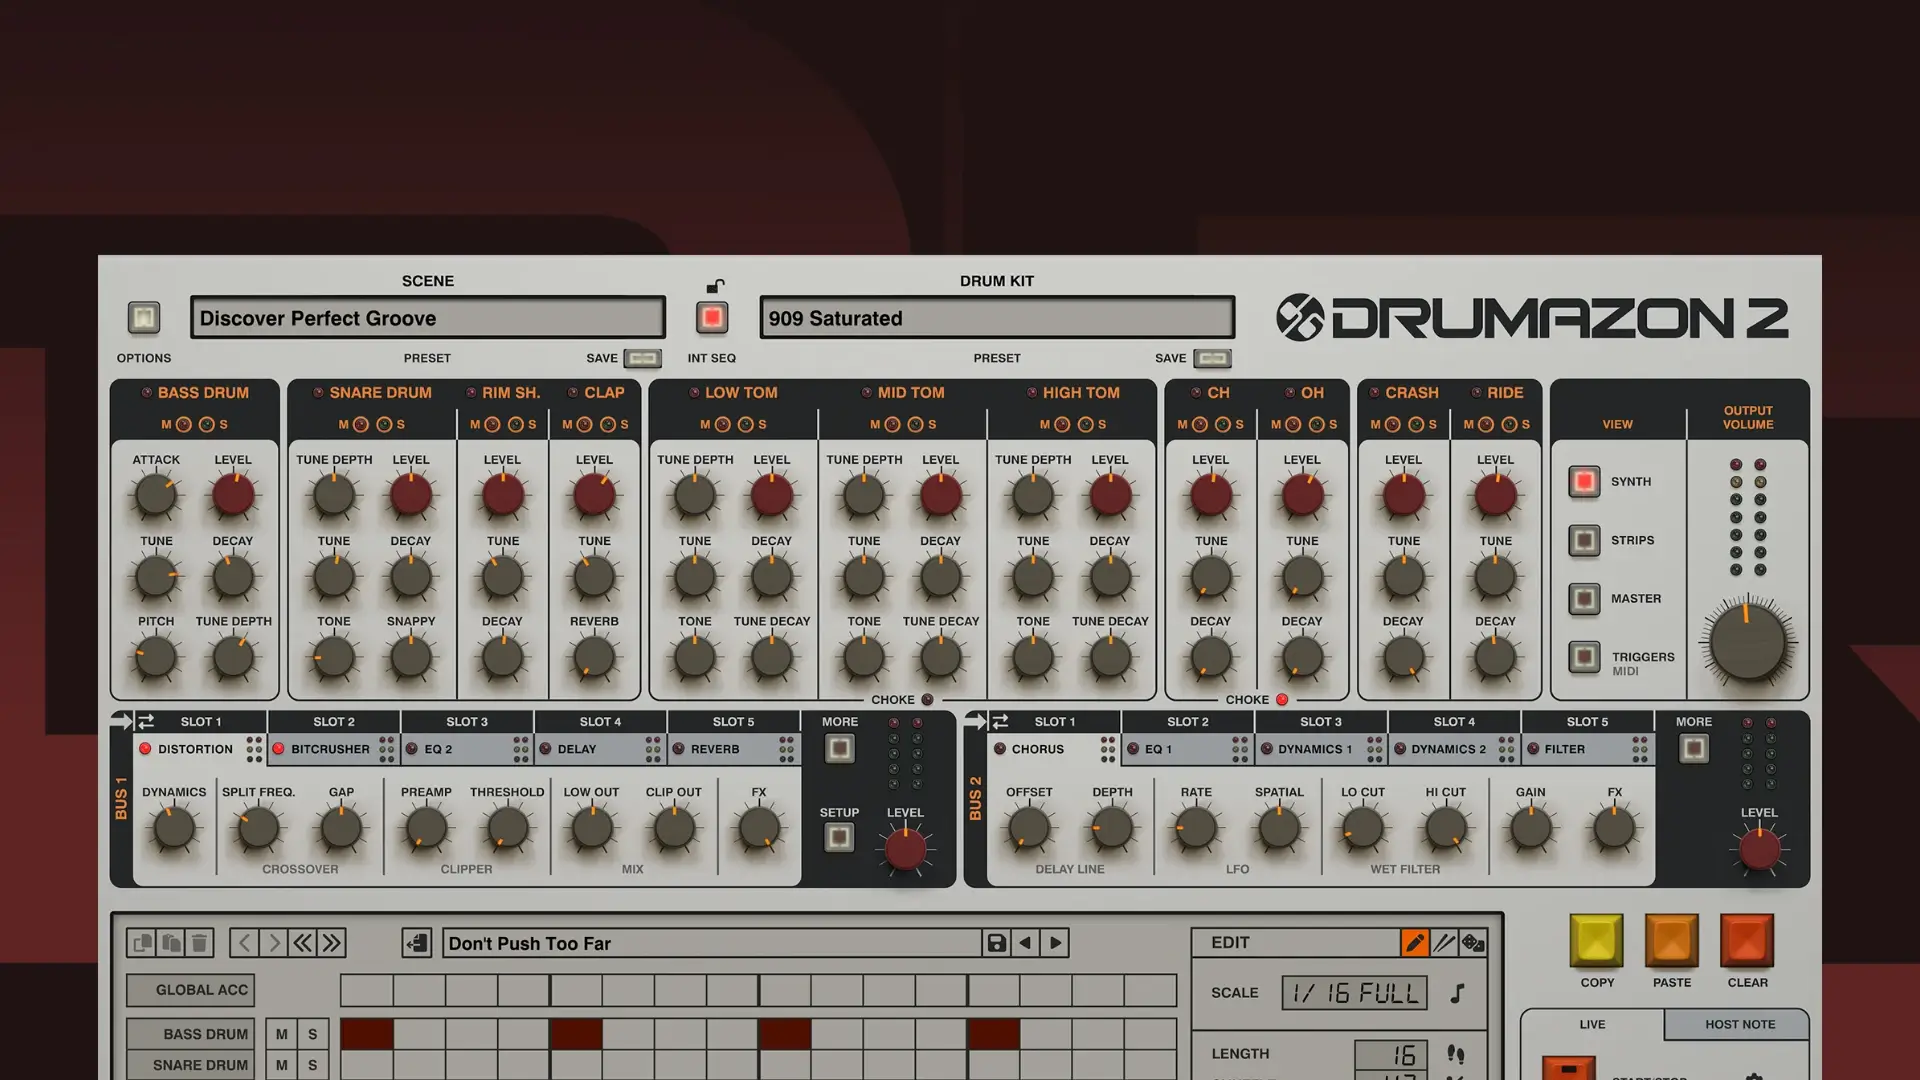Screen dimensions: 1920x1080
Task: Open the Drum Kit preset '909 Saturated' selector
Action: pyautogui.click(x=997, y=318)
